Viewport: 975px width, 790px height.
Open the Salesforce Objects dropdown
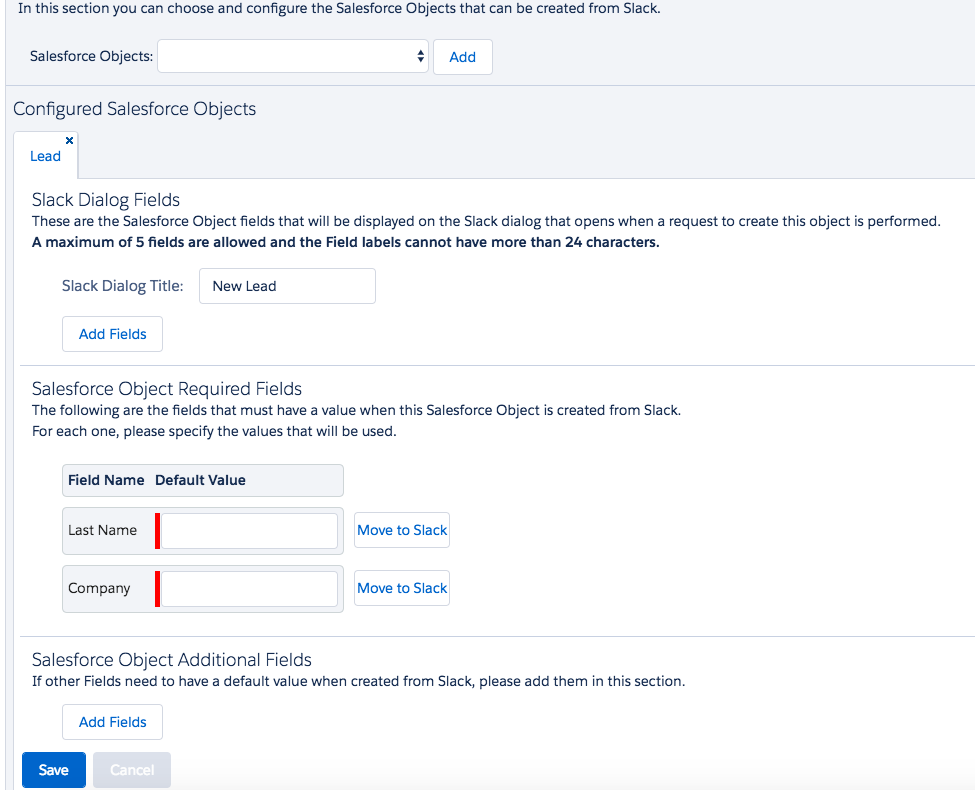(290, 56)
